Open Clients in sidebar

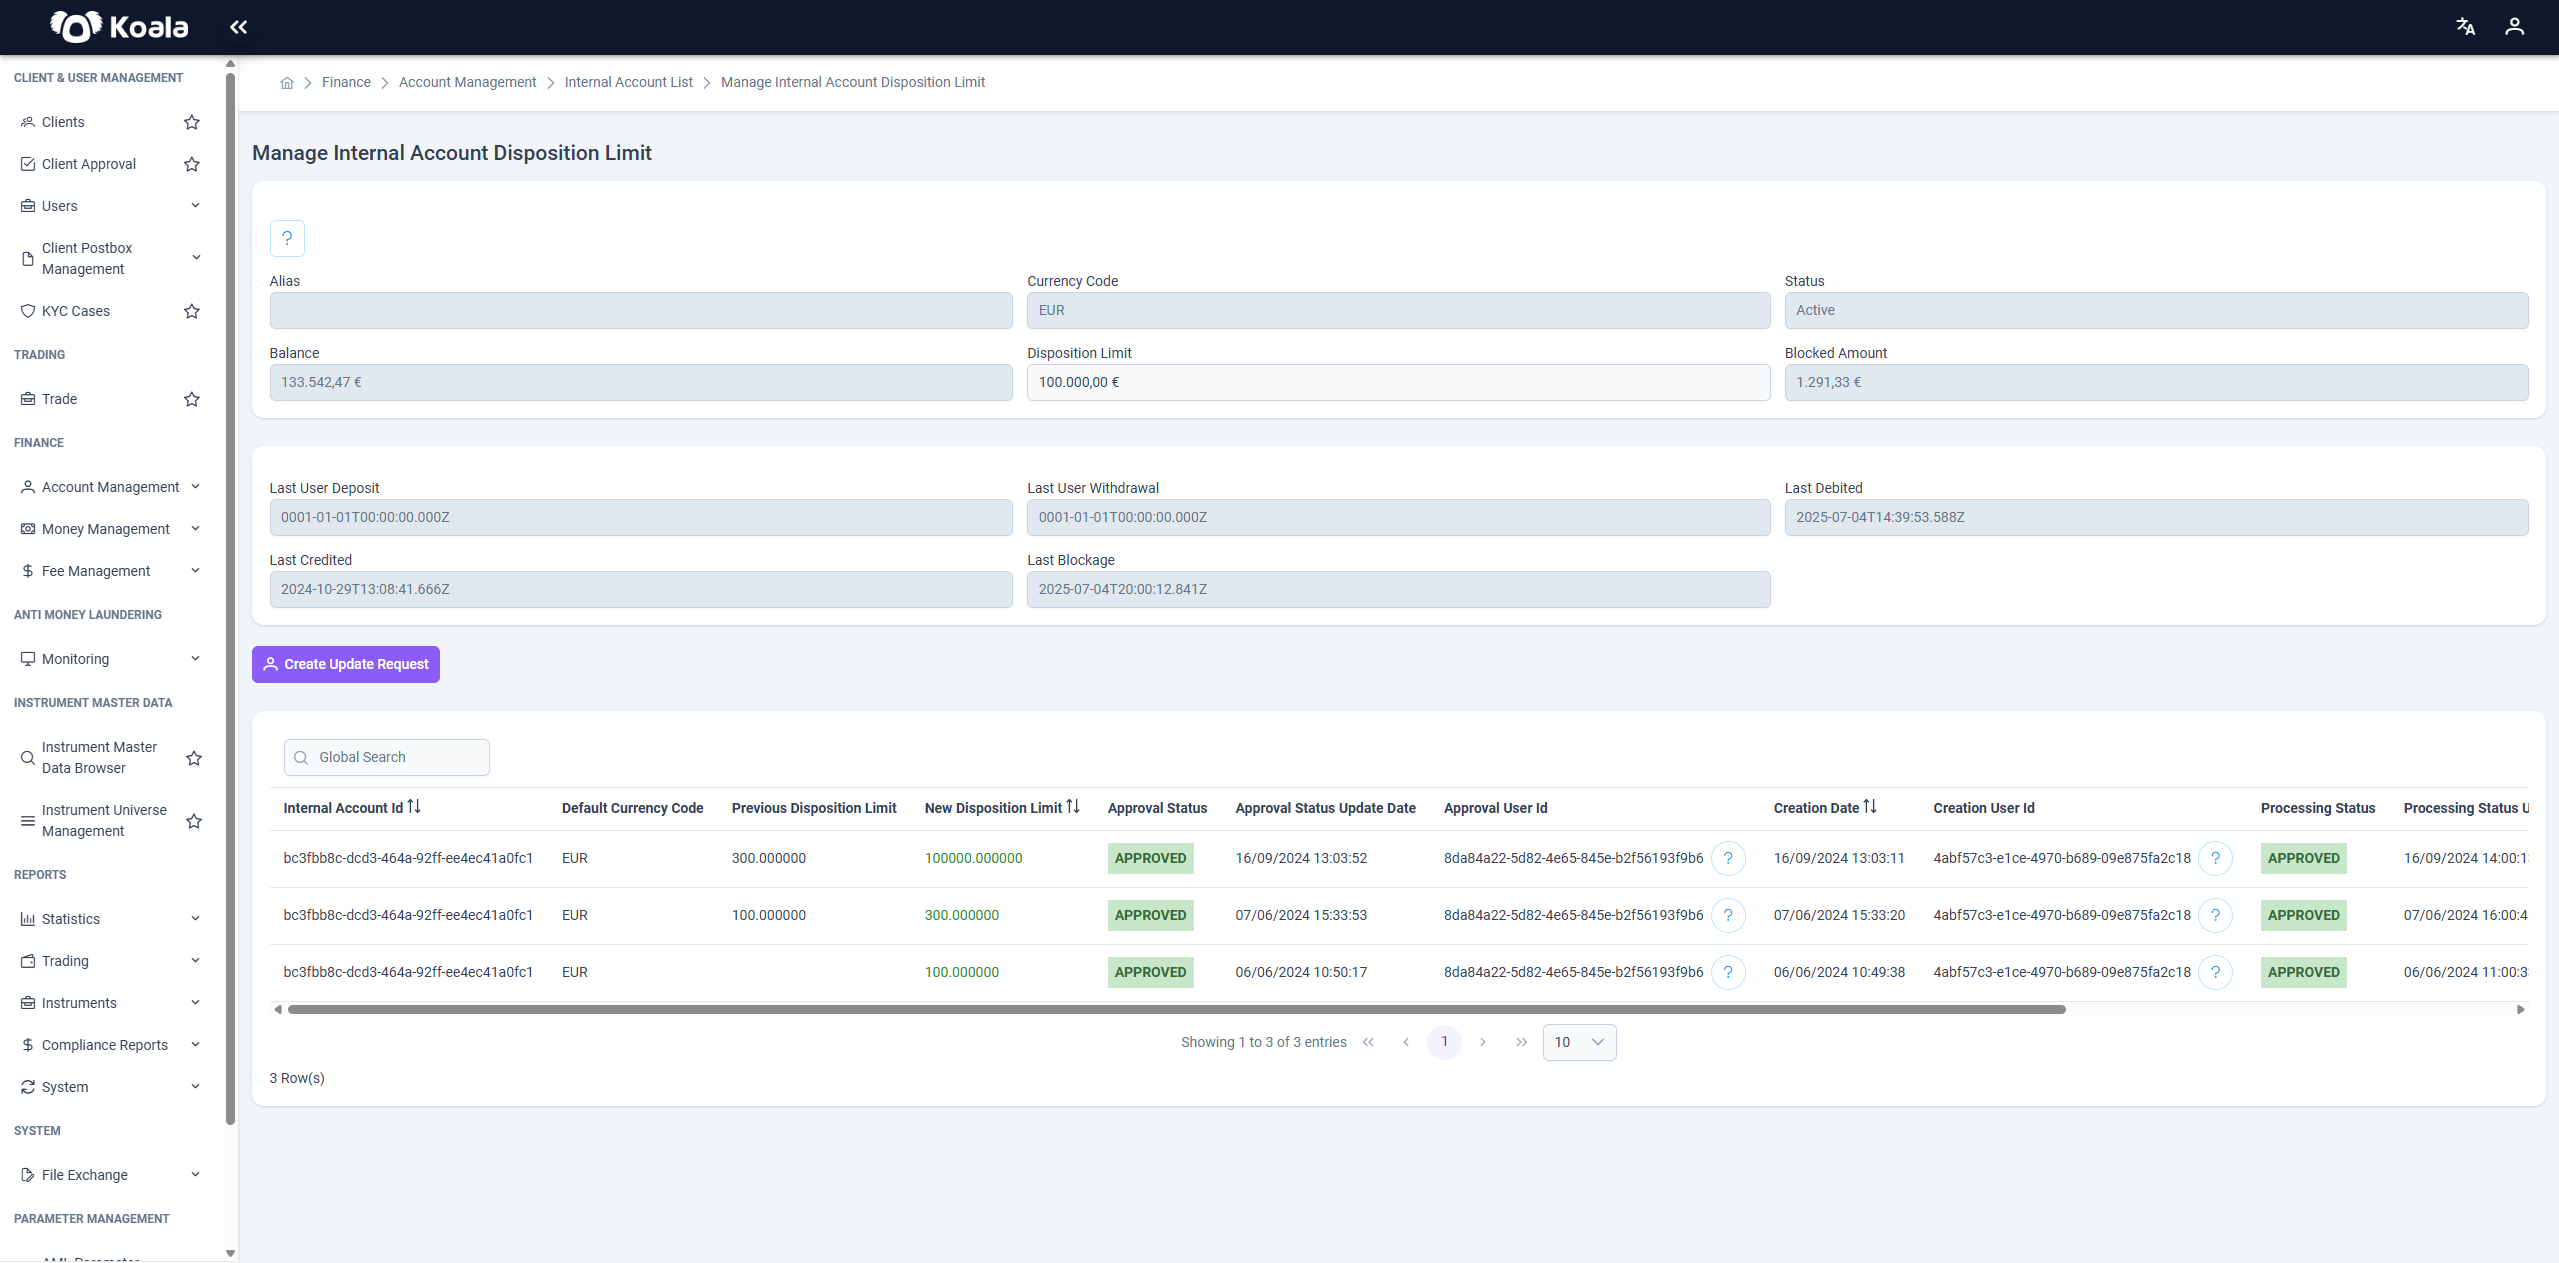[63, 122]
